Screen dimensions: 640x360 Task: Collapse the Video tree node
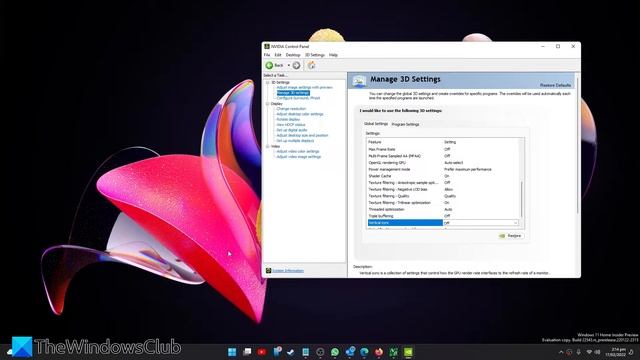click(x=268, y=146)
